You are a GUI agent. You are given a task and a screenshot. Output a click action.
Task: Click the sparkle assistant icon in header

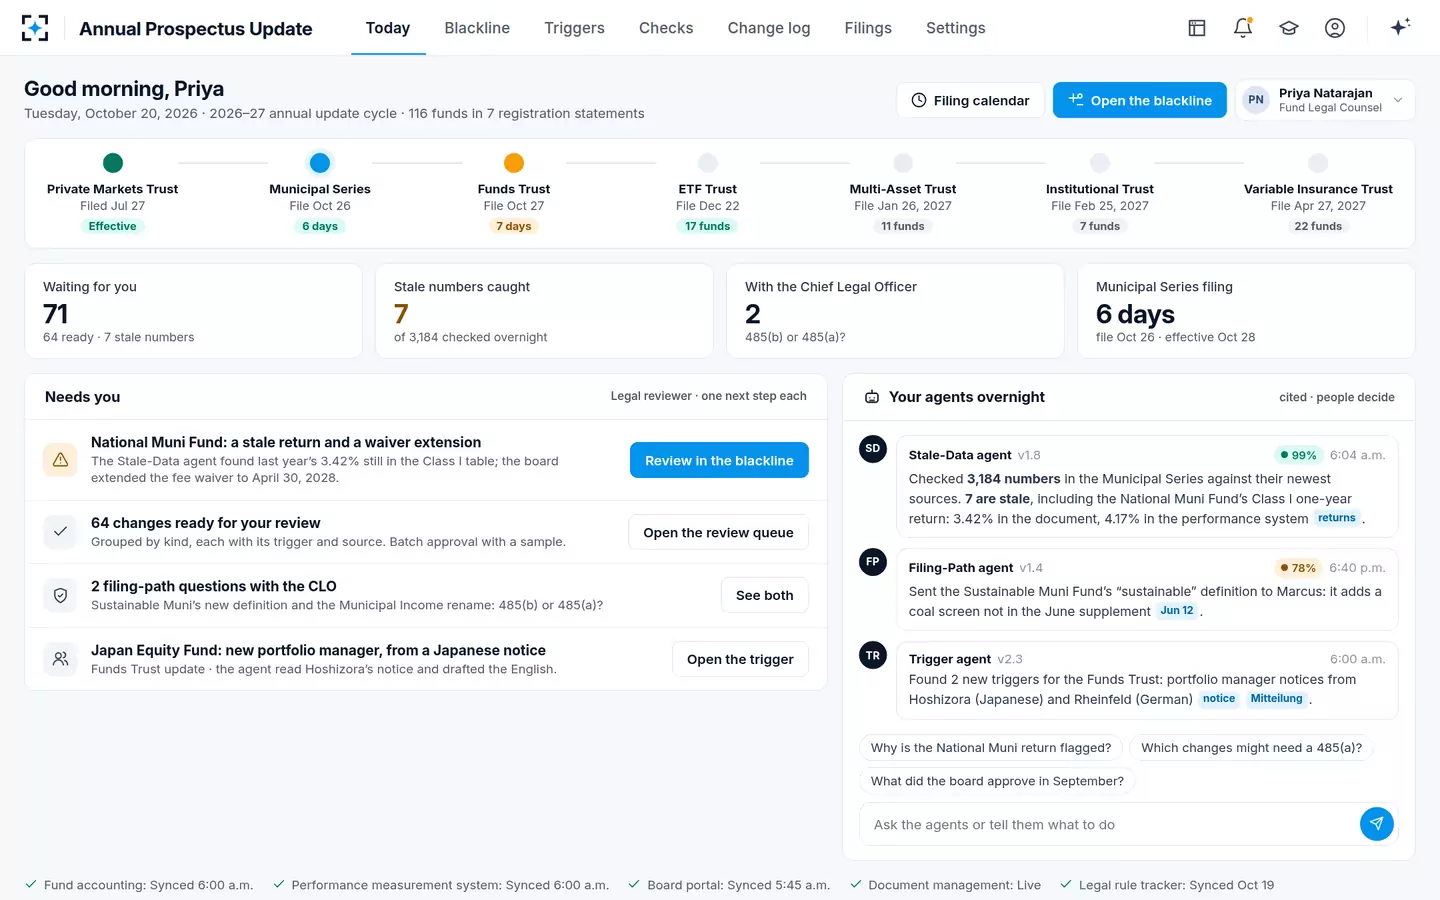(1400, 27)
